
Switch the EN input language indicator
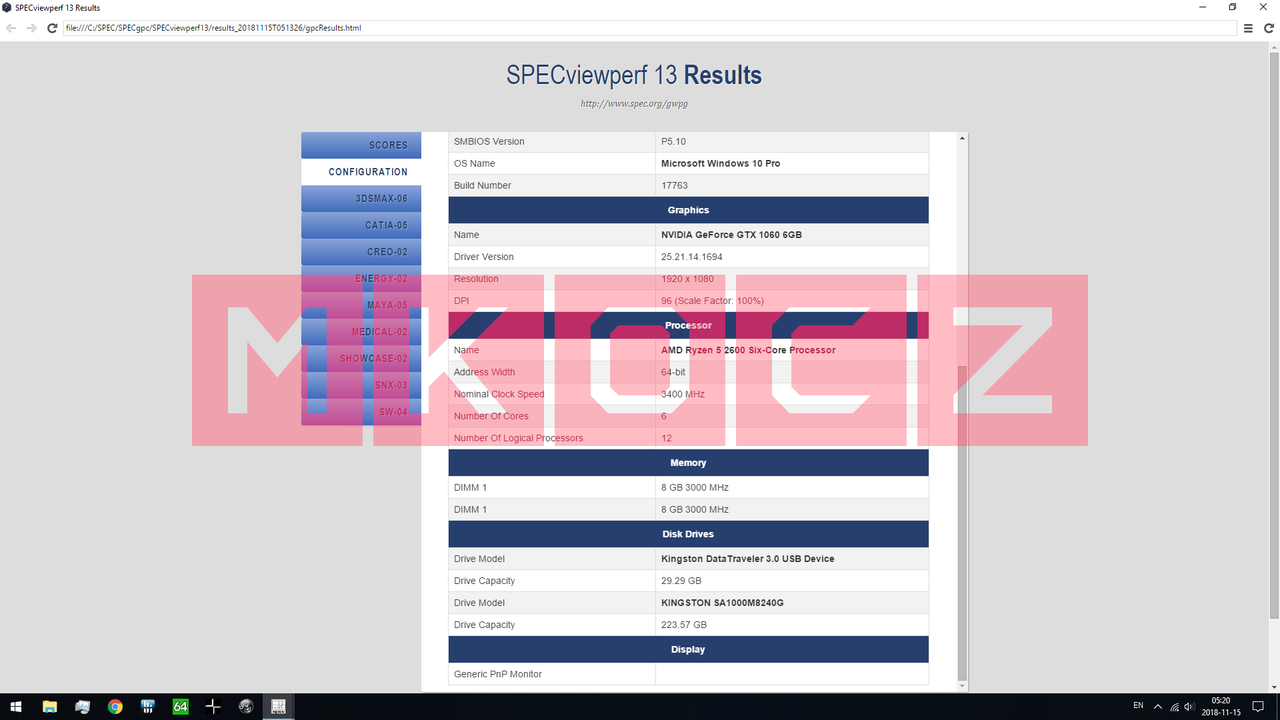1138,706
